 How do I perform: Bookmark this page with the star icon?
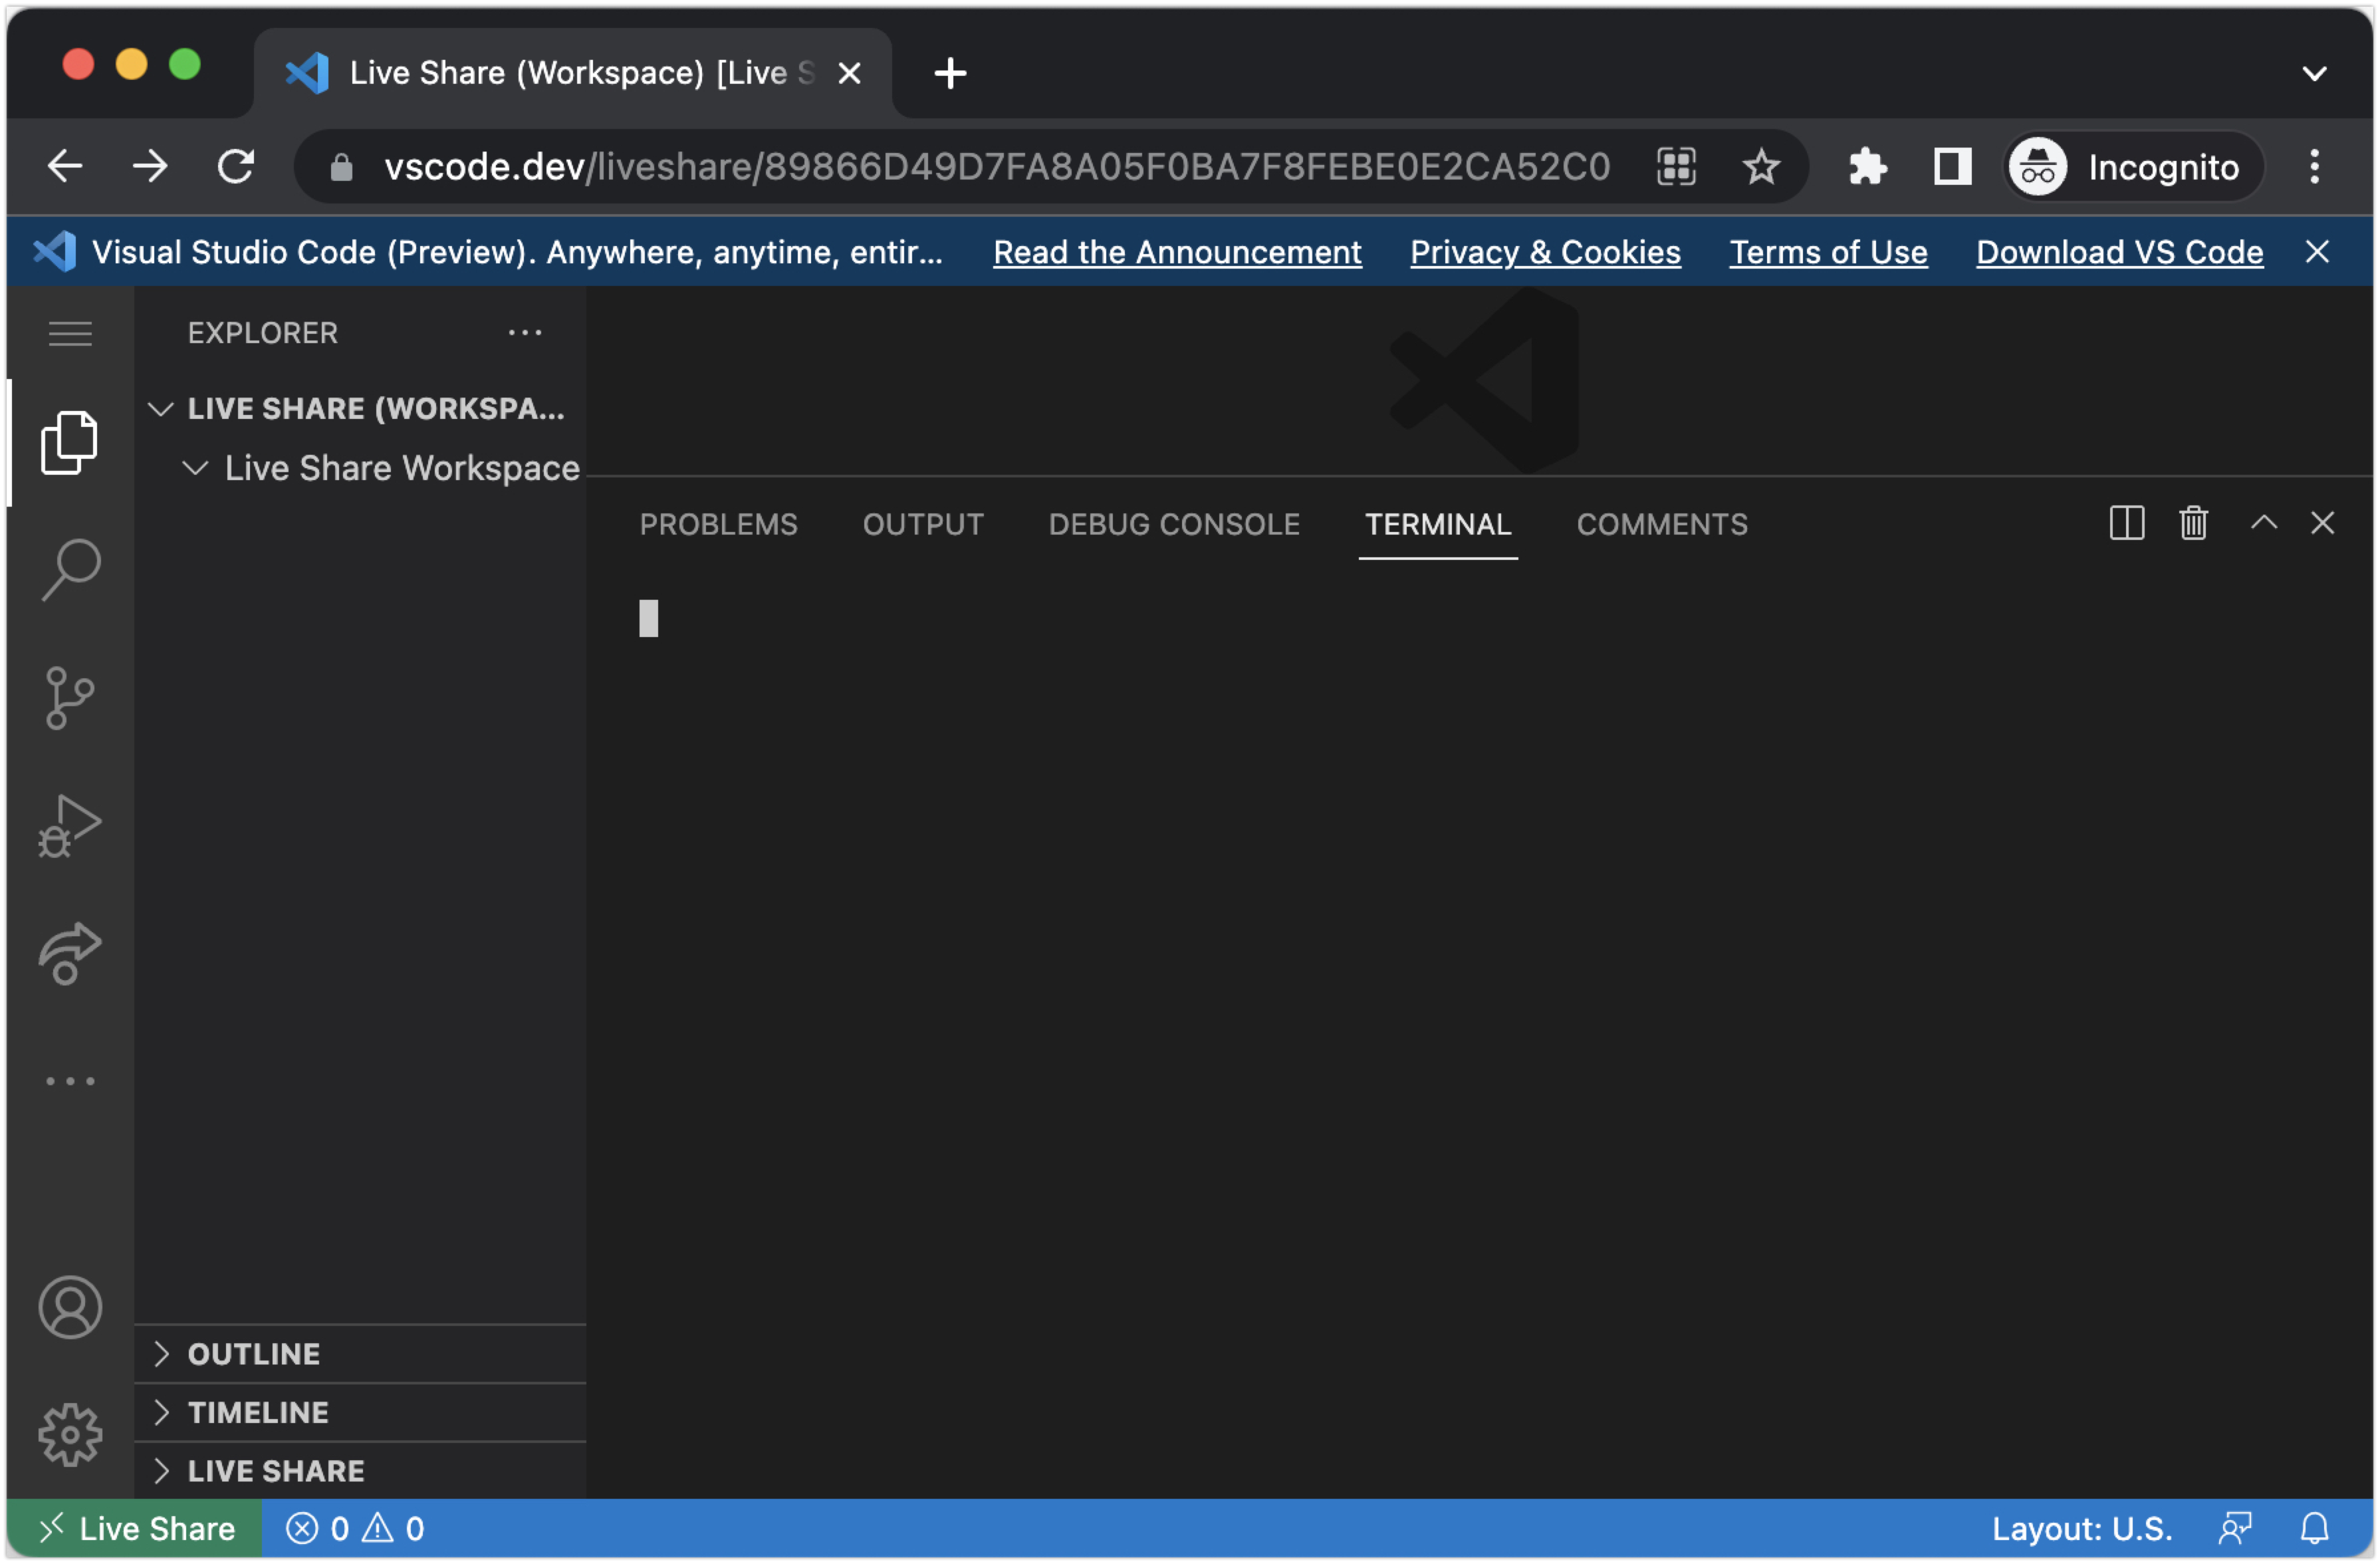(1761, 166)
